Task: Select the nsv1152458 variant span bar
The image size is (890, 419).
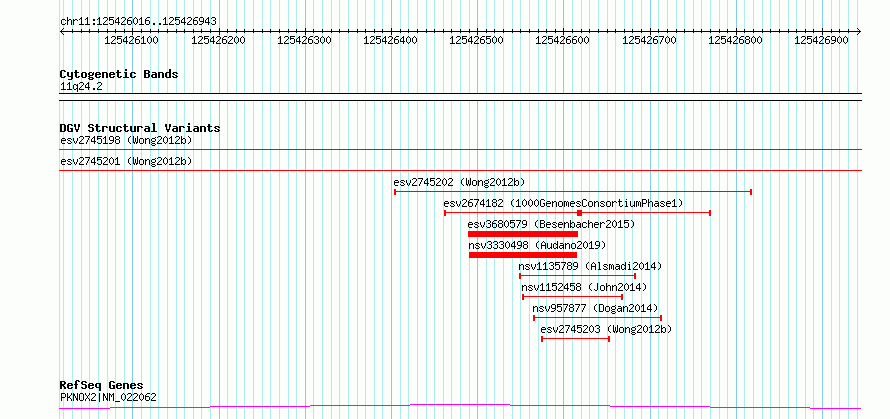Action: coord(573,297)
